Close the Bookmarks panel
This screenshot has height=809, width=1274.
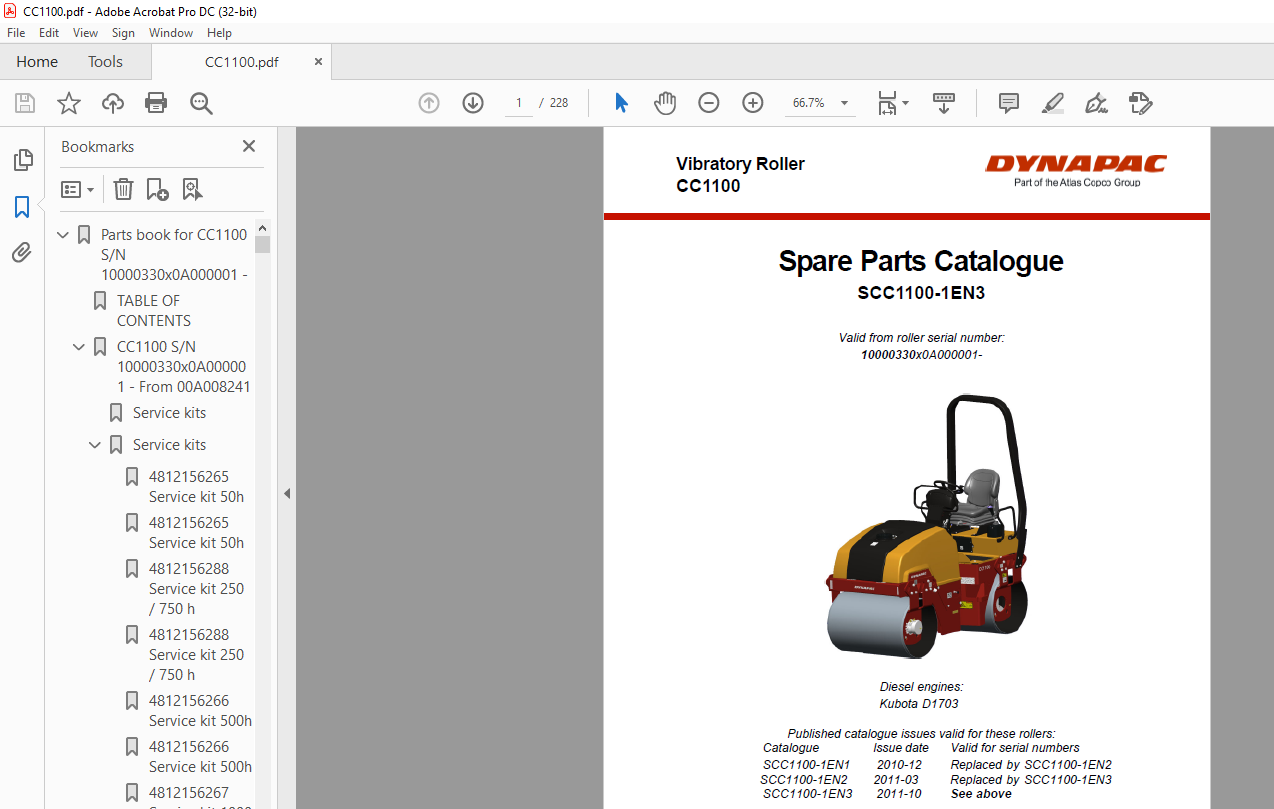(249, 146)
